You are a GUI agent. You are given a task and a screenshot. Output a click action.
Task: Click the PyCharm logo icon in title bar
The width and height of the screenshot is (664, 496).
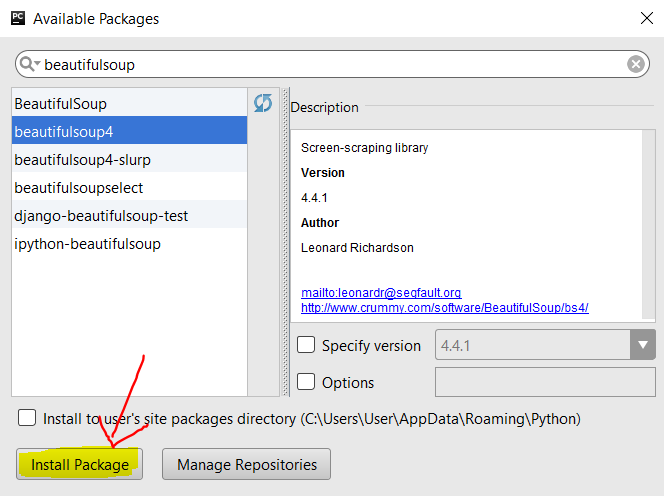click(18, 18)
